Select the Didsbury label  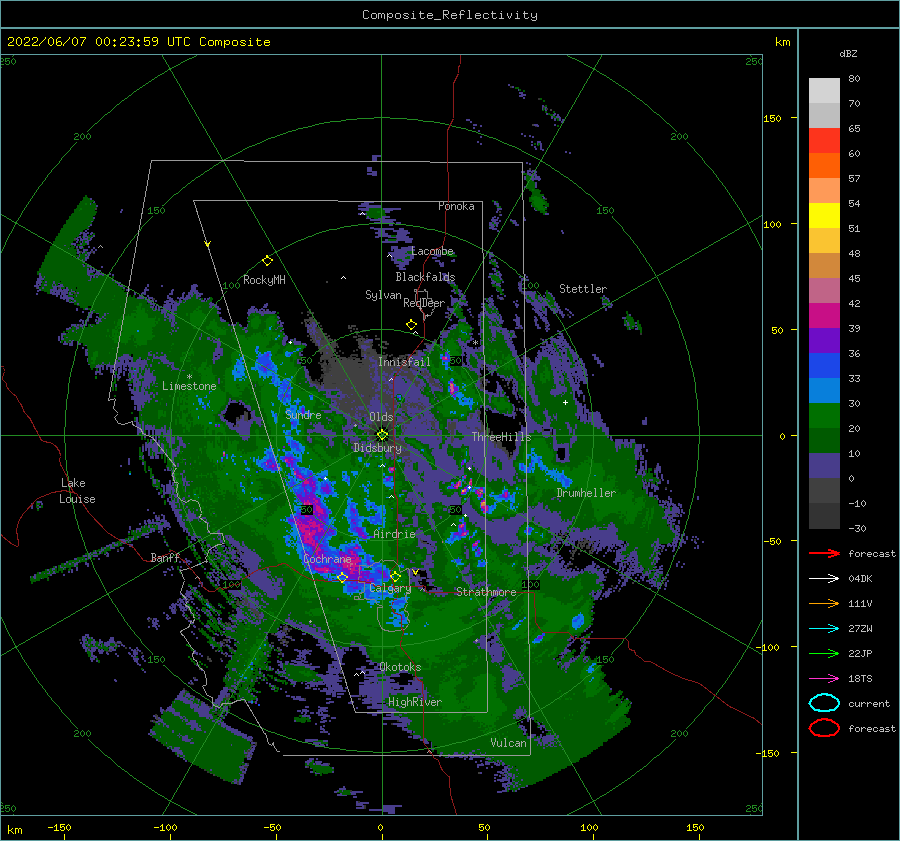click(x=377, y=448)
